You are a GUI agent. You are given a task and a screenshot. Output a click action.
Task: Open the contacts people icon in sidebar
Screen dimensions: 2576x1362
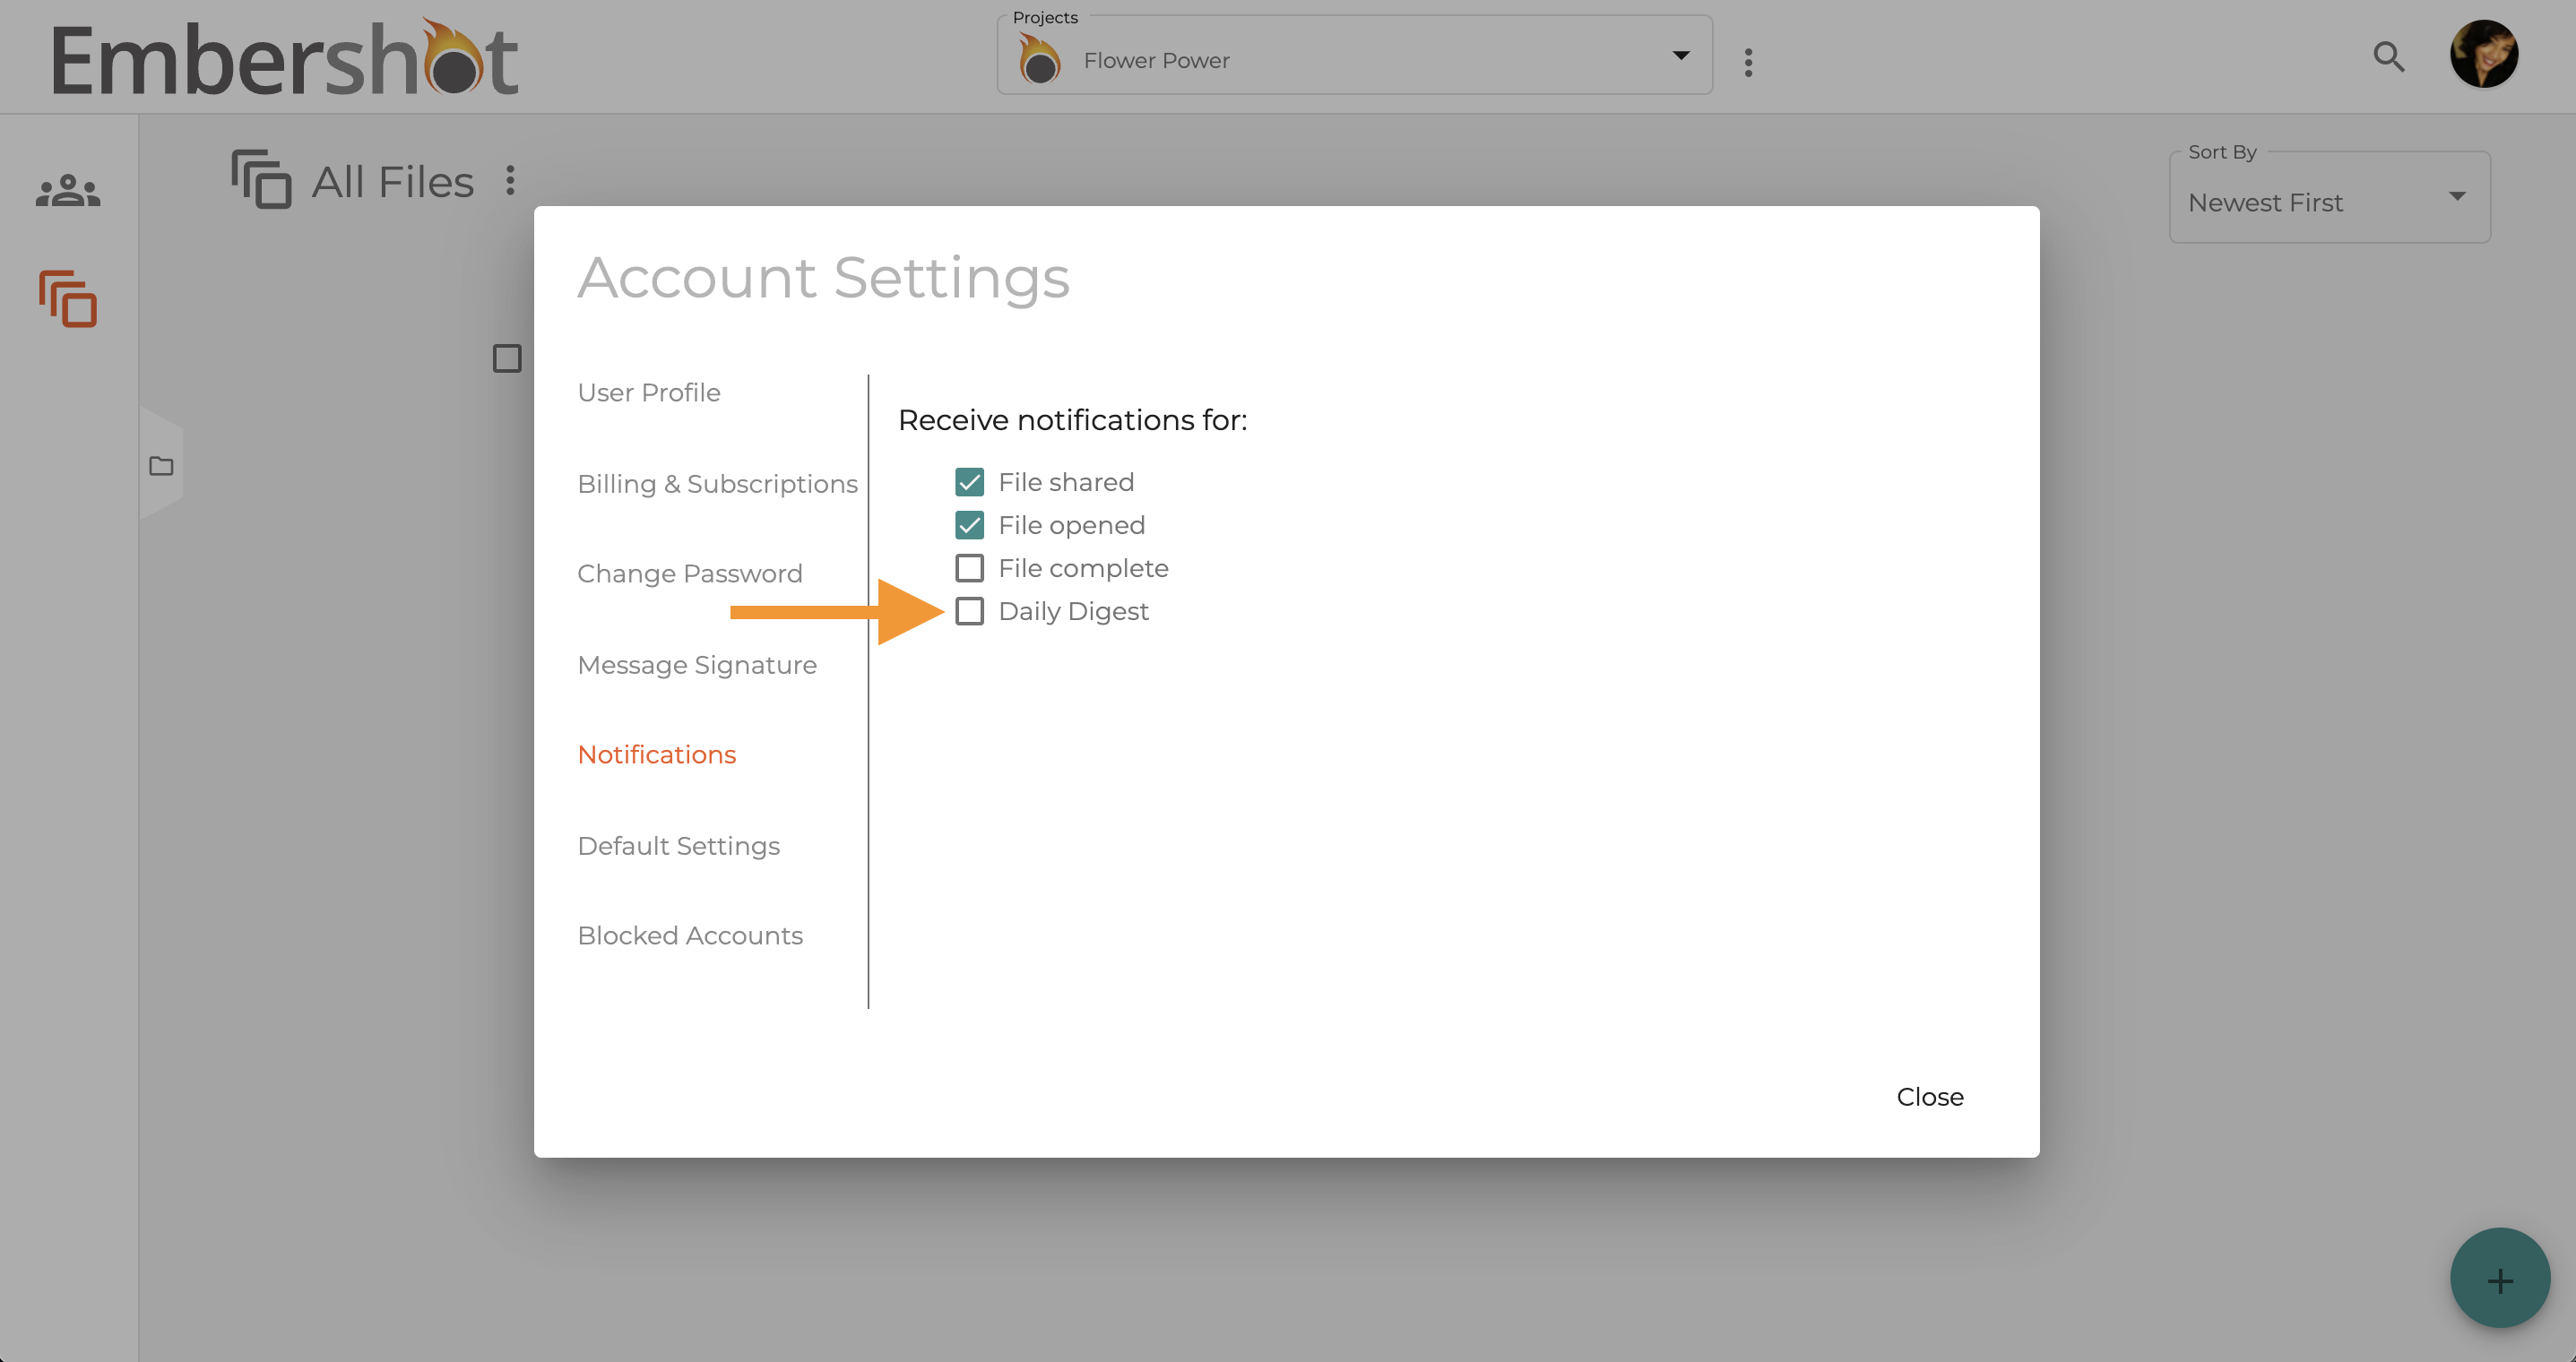[68, 190]
